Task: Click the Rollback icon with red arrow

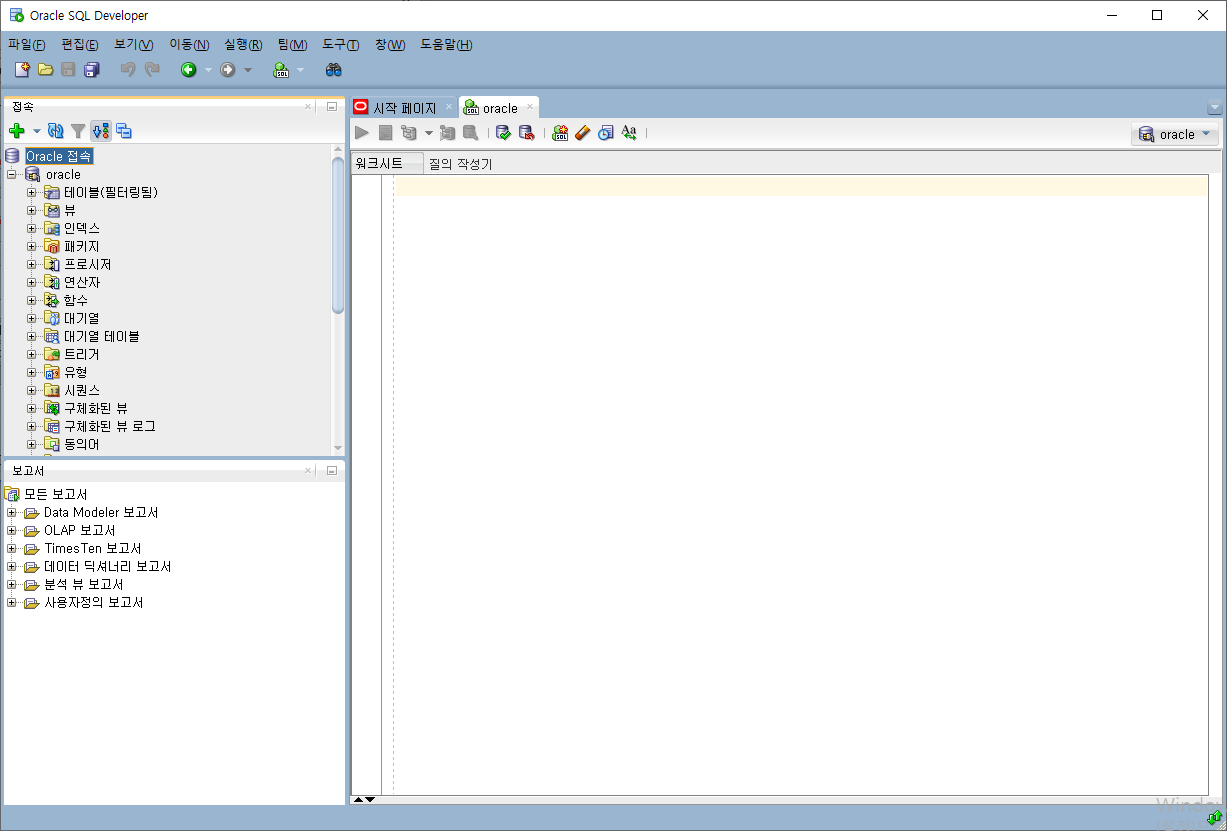Action: (527, 133)
